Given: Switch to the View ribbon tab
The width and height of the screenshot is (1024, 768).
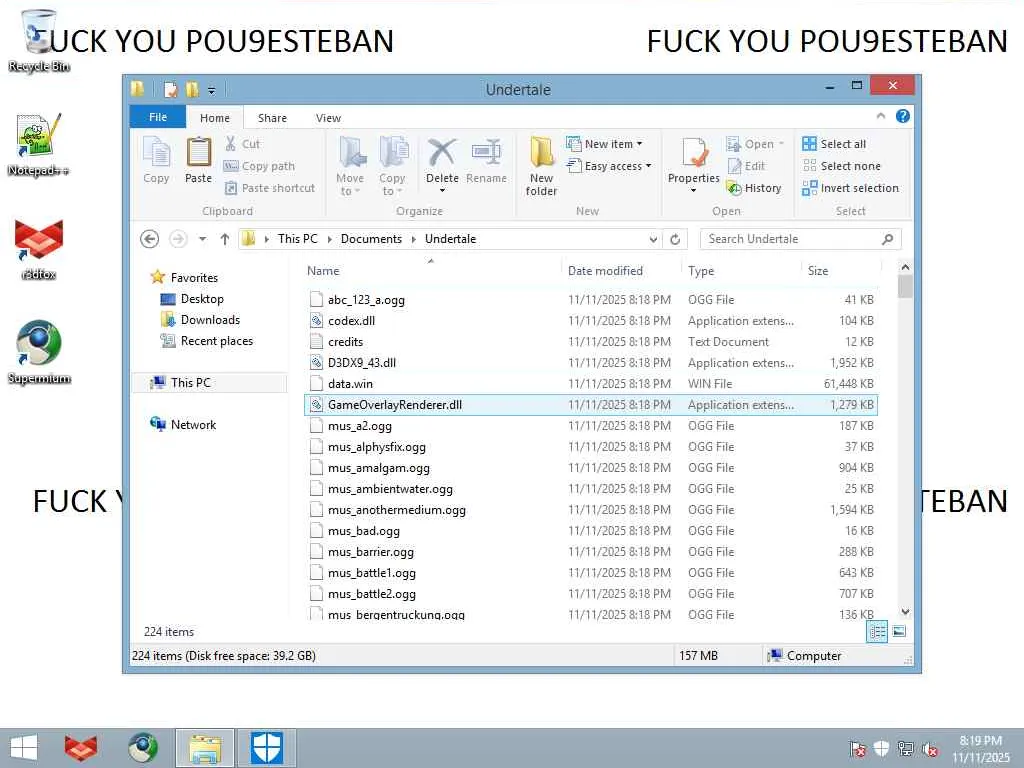Looking at the screenshot, I should (x=328, y=118).
